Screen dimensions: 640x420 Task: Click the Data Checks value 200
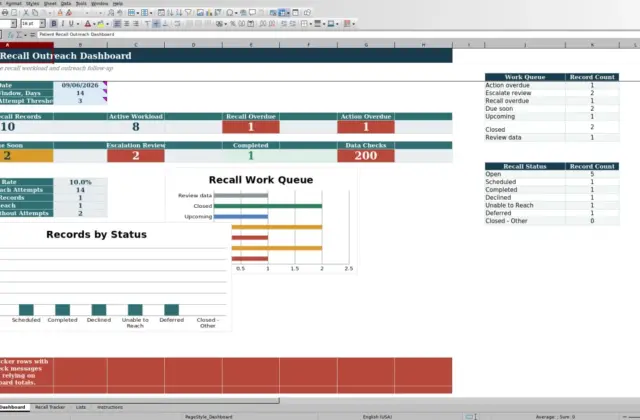tap(366, 156)
